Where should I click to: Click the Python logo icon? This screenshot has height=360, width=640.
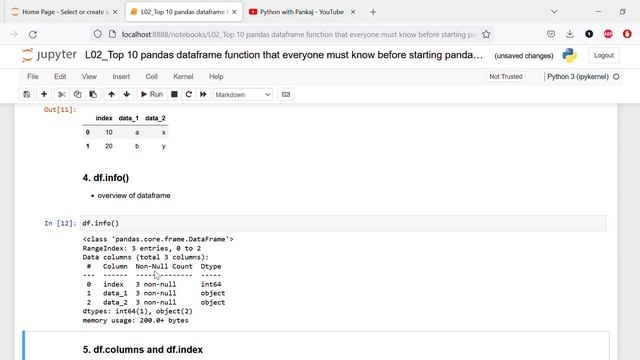pos(569,55)
